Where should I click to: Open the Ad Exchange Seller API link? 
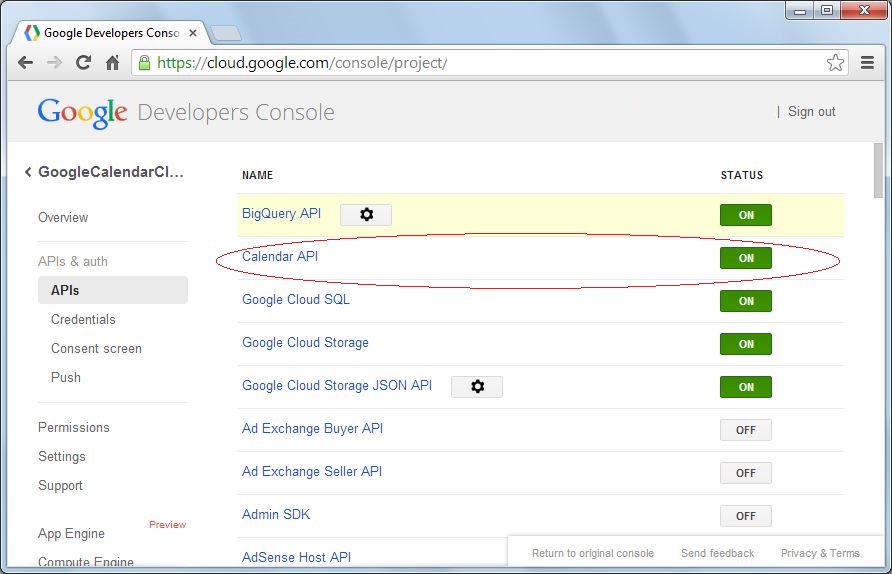pyautogui.click(x=312, y=471)
